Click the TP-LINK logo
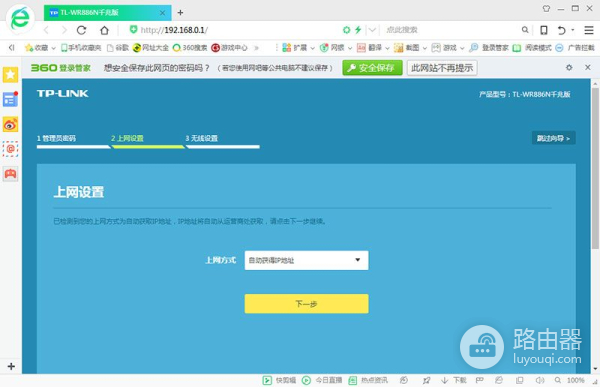This screenshot has width=600, height=387. (62, 93)
